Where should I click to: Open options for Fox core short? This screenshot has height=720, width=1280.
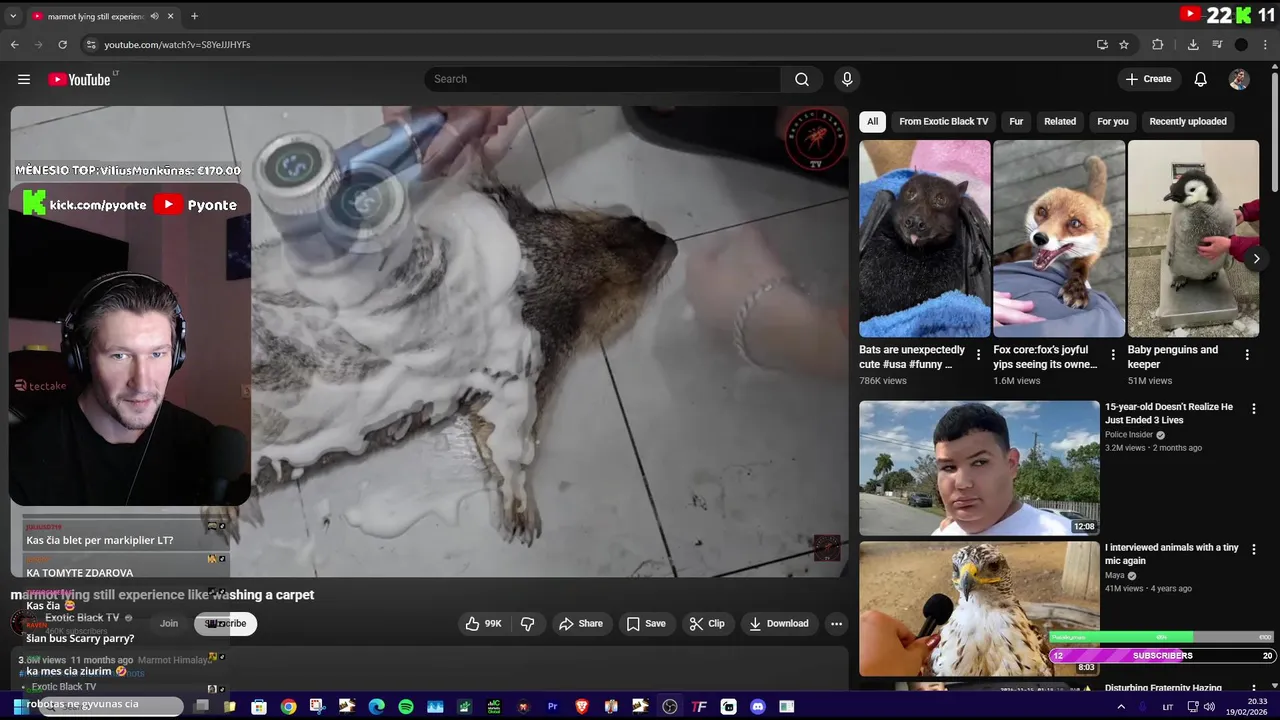pyautogui.click(x=1113, y=355)
